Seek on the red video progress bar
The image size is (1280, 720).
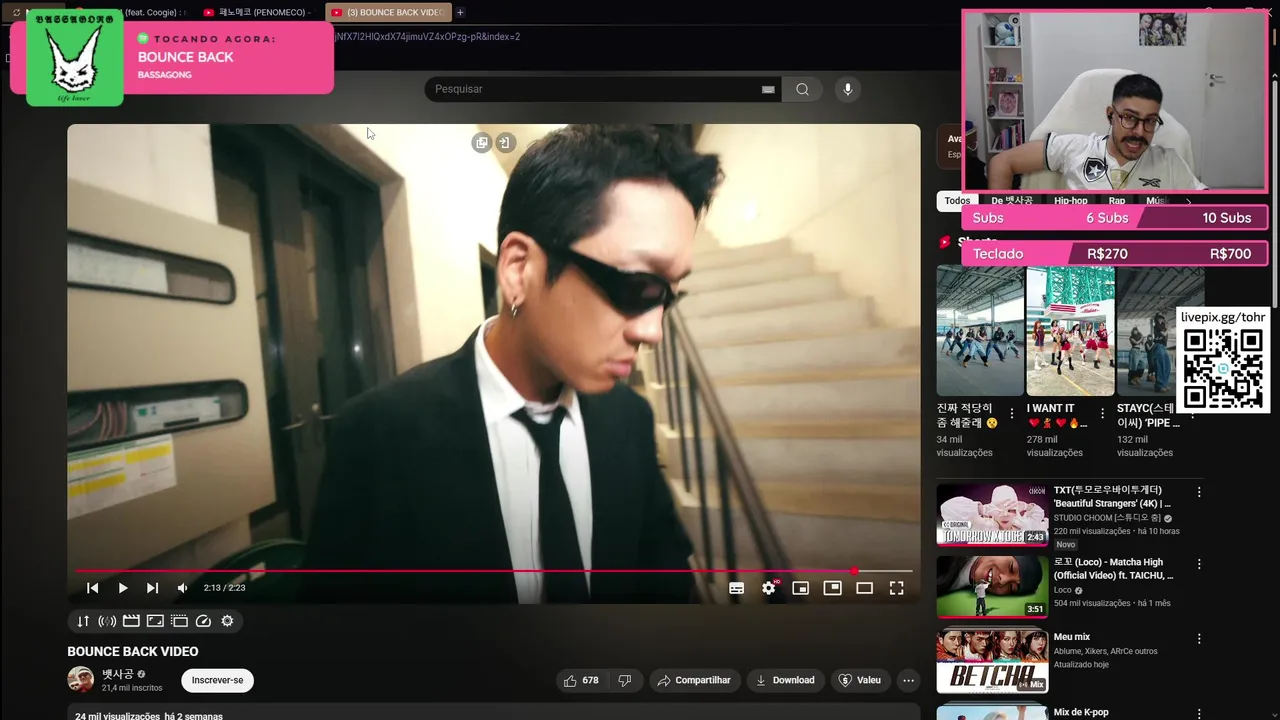(x=494, y=571)
